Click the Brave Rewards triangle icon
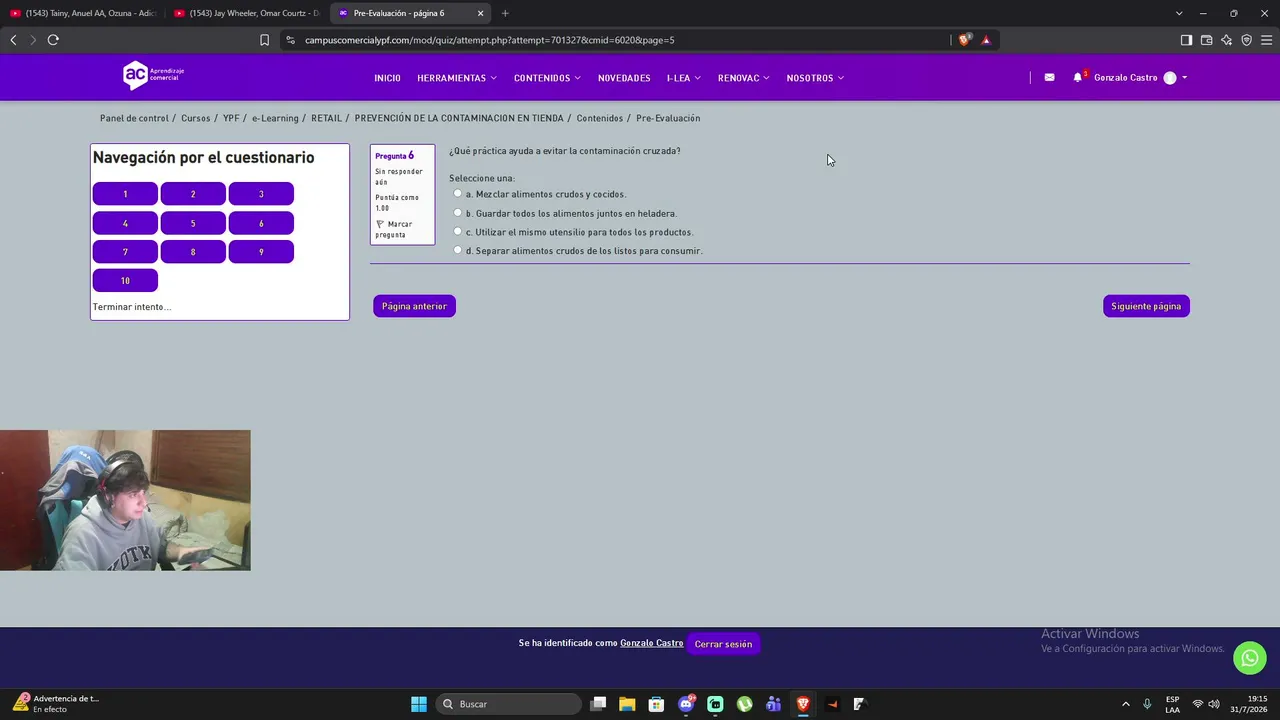 pos(986,40)
